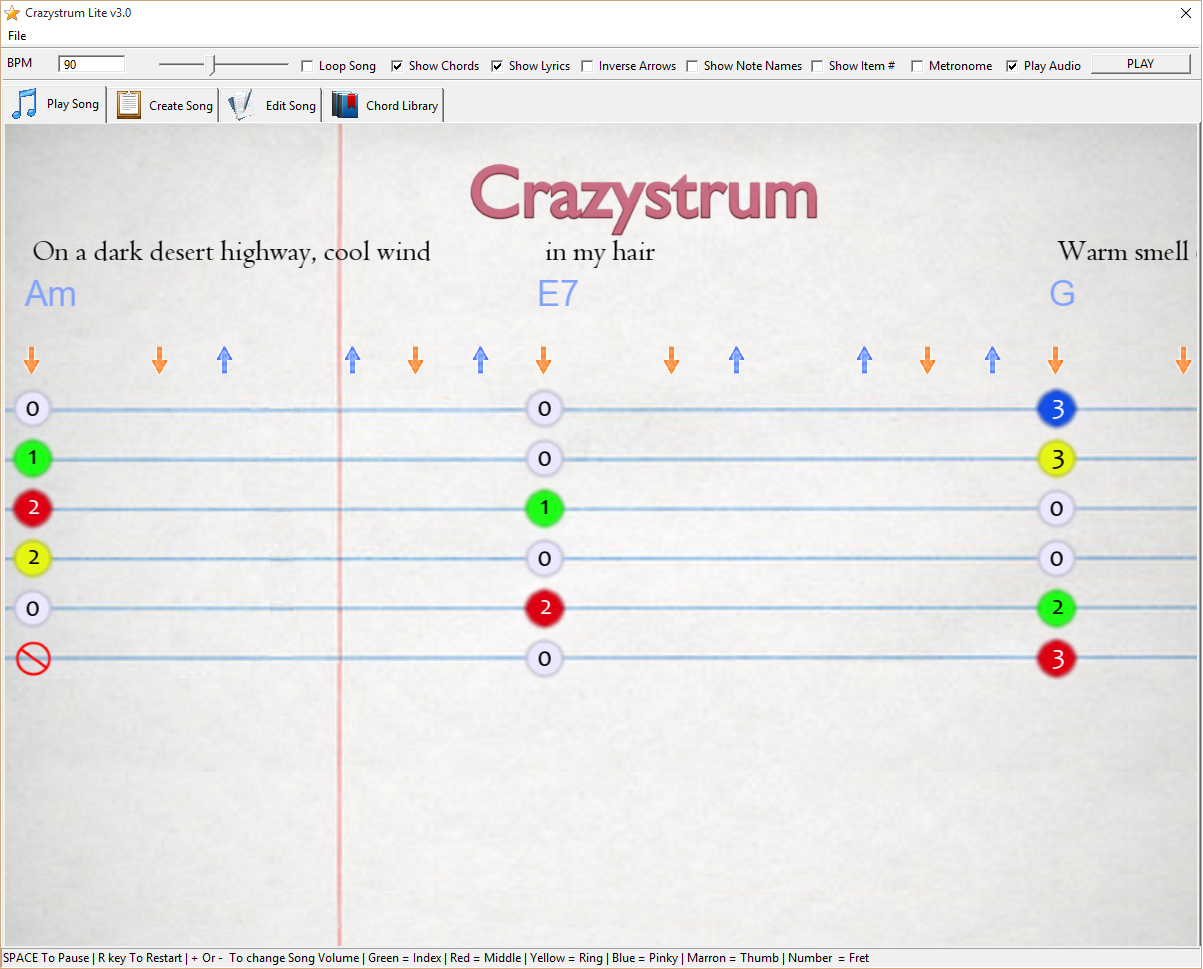Click the Edit Song paper and pencil icon
Viewport: 1203px width, 969px height.
point(240,105)
